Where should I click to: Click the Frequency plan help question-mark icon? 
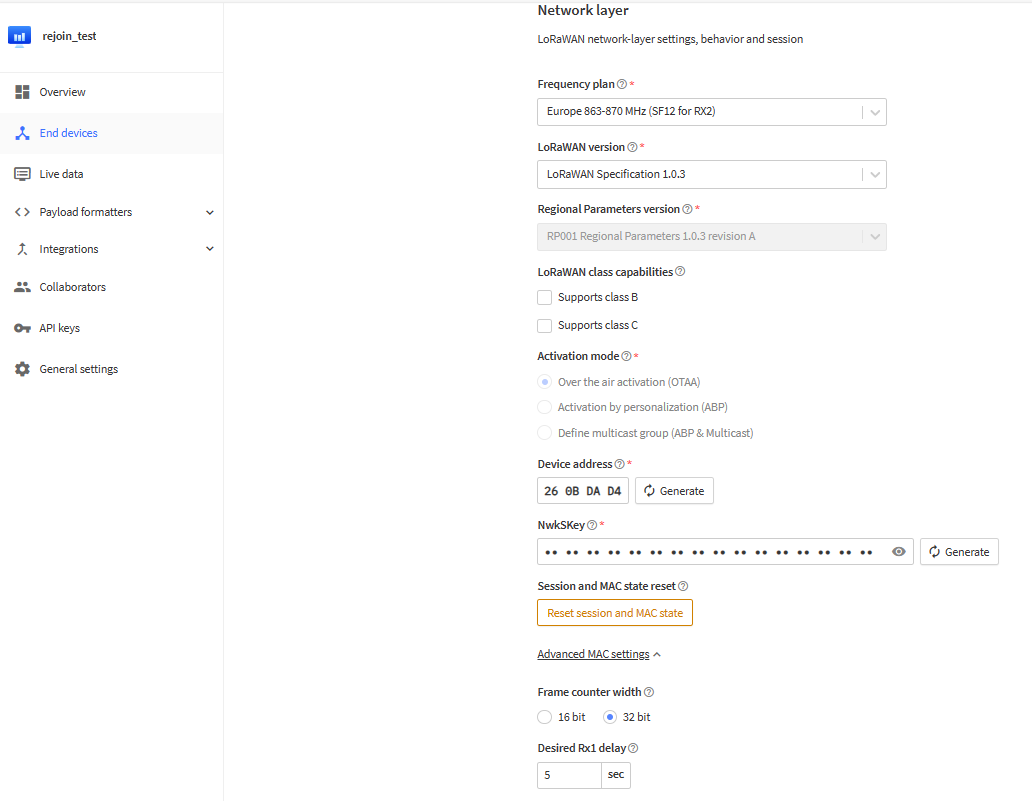click(621, 84)
